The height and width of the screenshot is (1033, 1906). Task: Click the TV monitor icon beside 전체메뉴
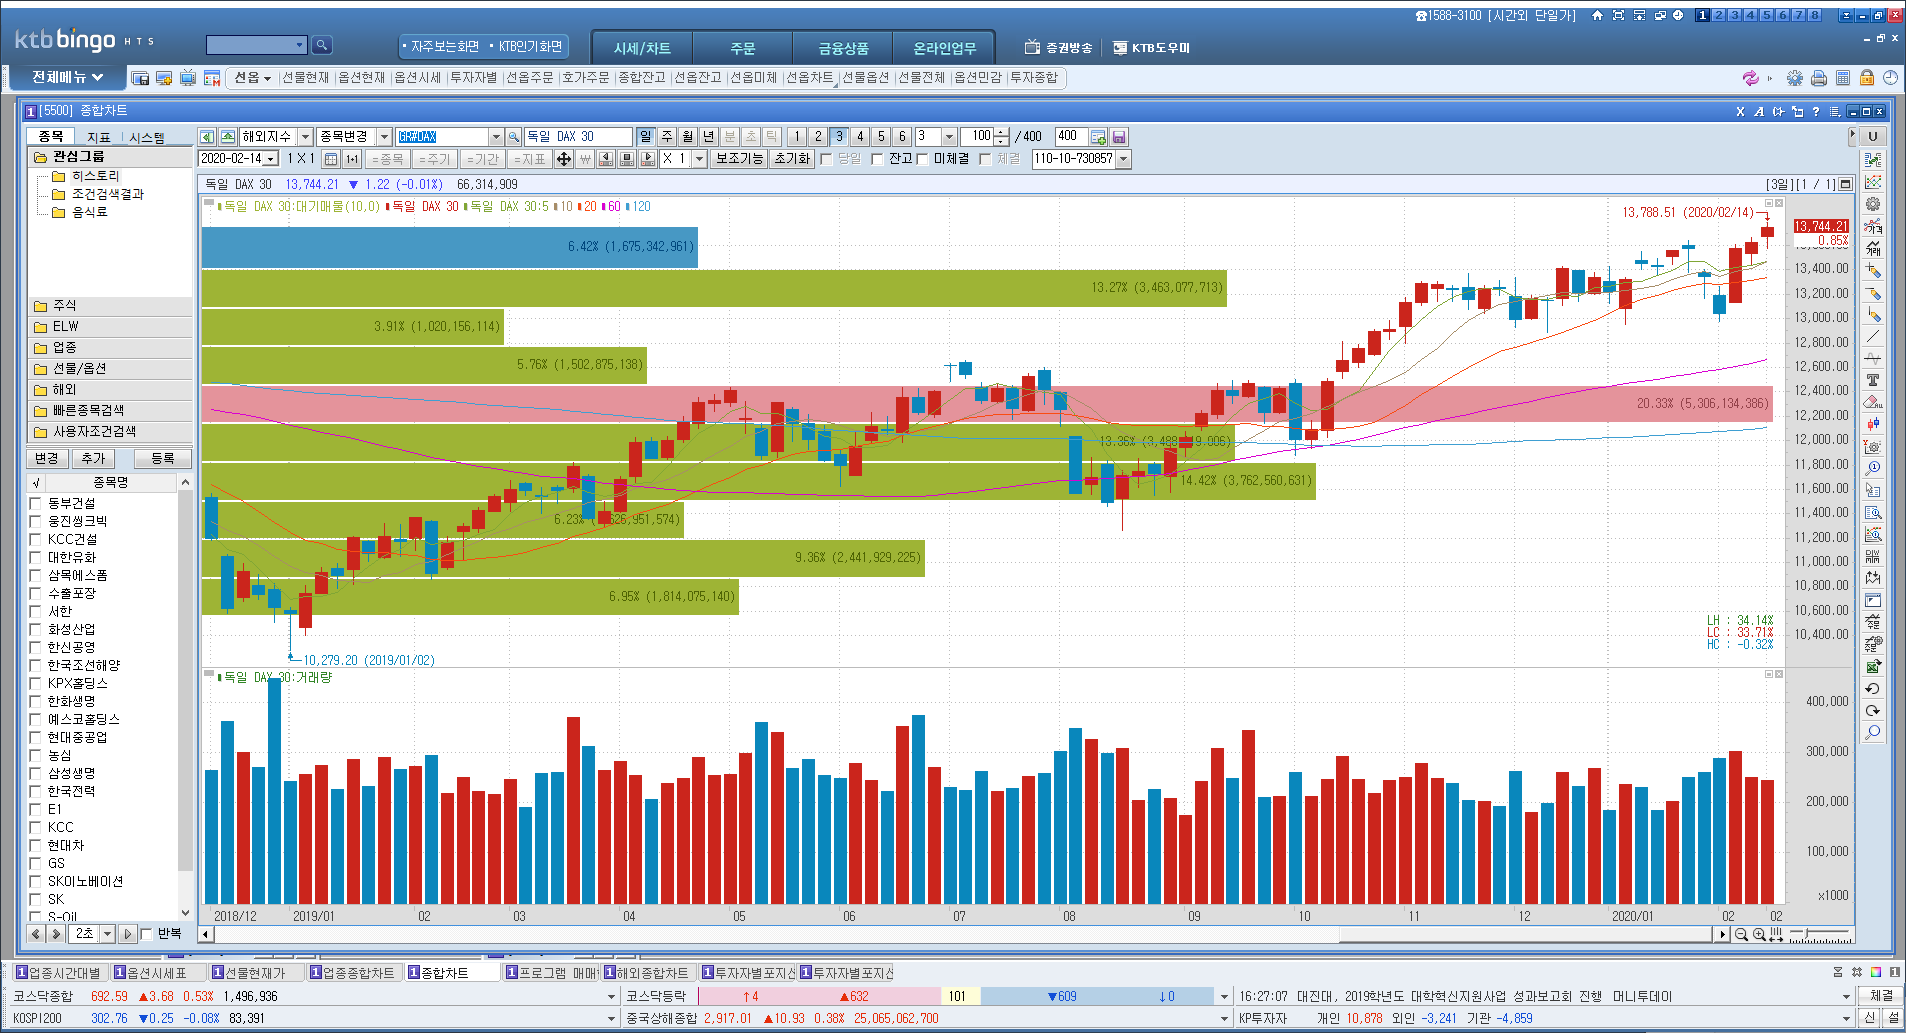188,78
